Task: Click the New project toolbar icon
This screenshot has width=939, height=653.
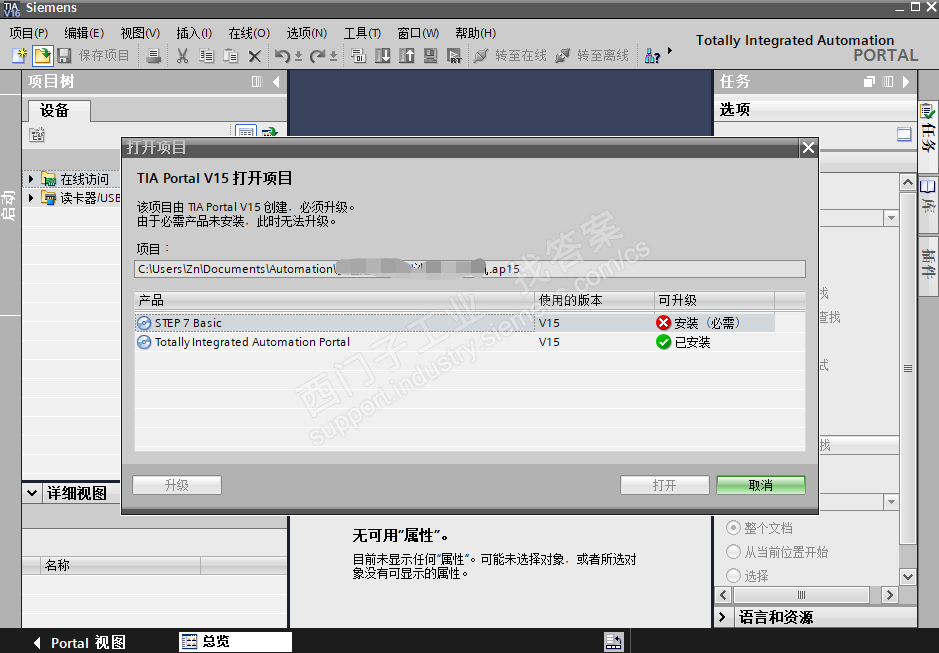Action: coord(20,56)
